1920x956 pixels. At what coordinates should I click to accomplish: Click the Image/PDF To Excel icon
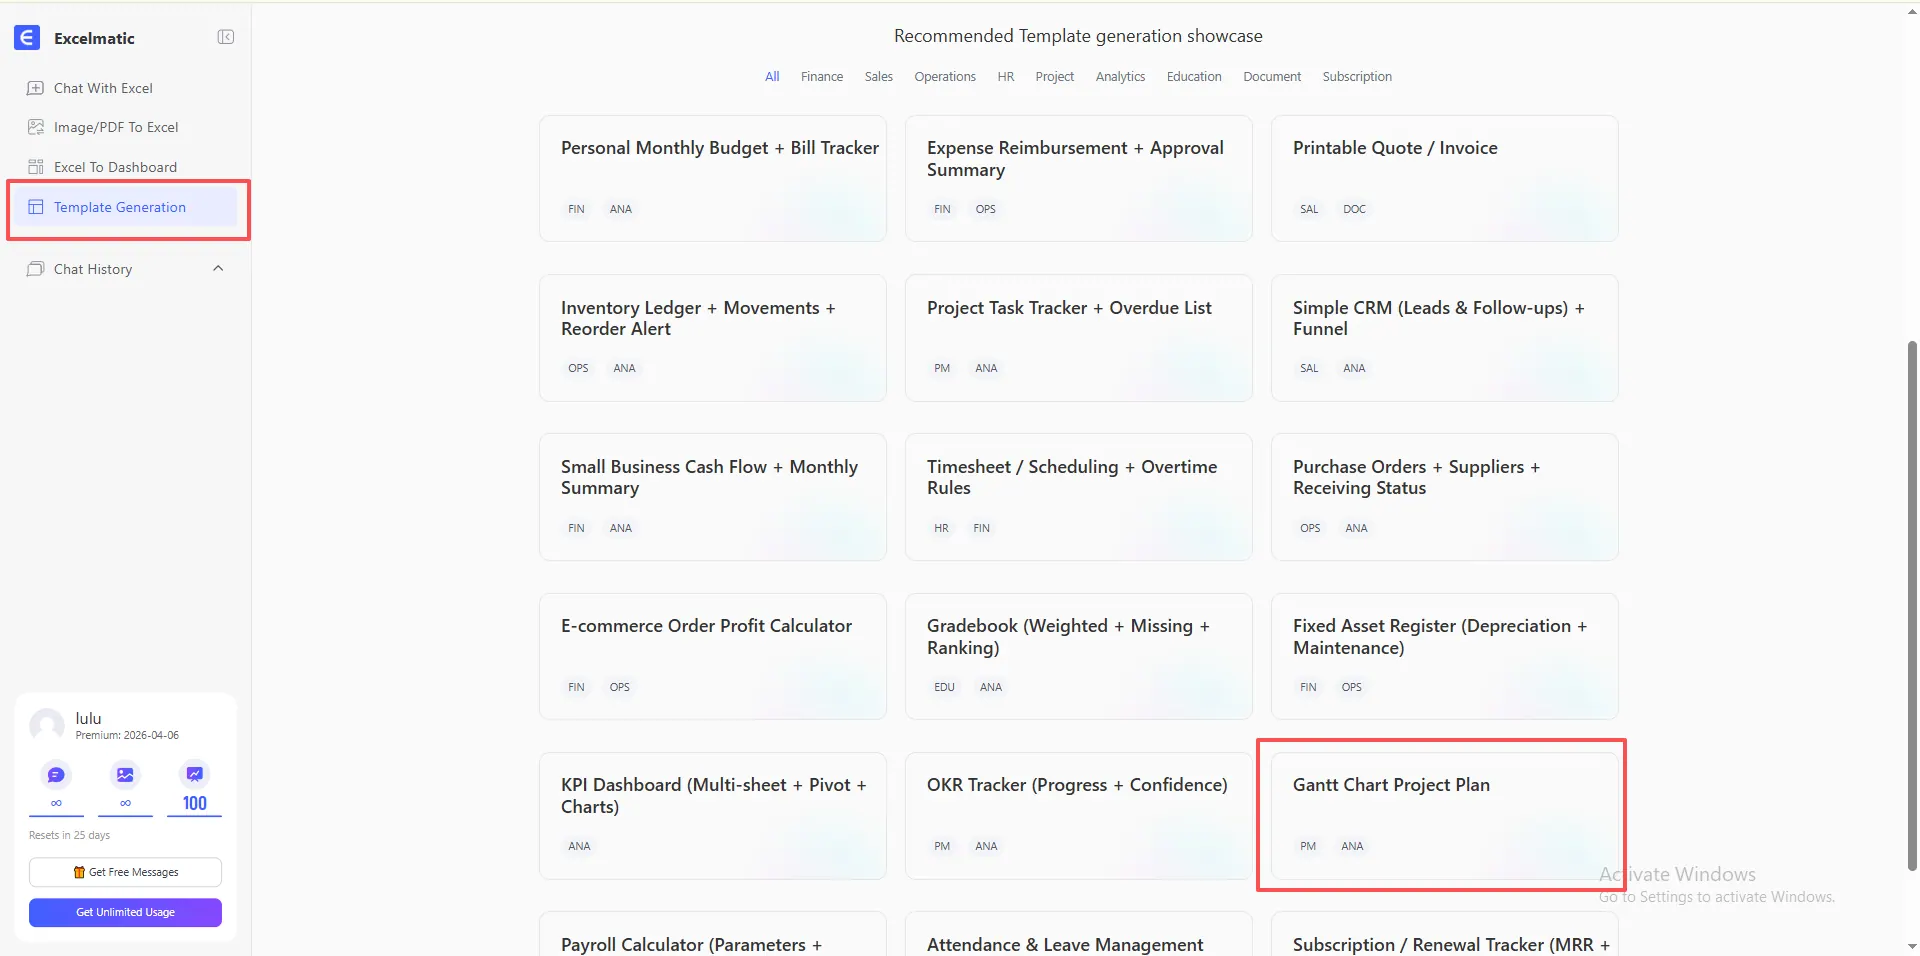coord(35,127)
